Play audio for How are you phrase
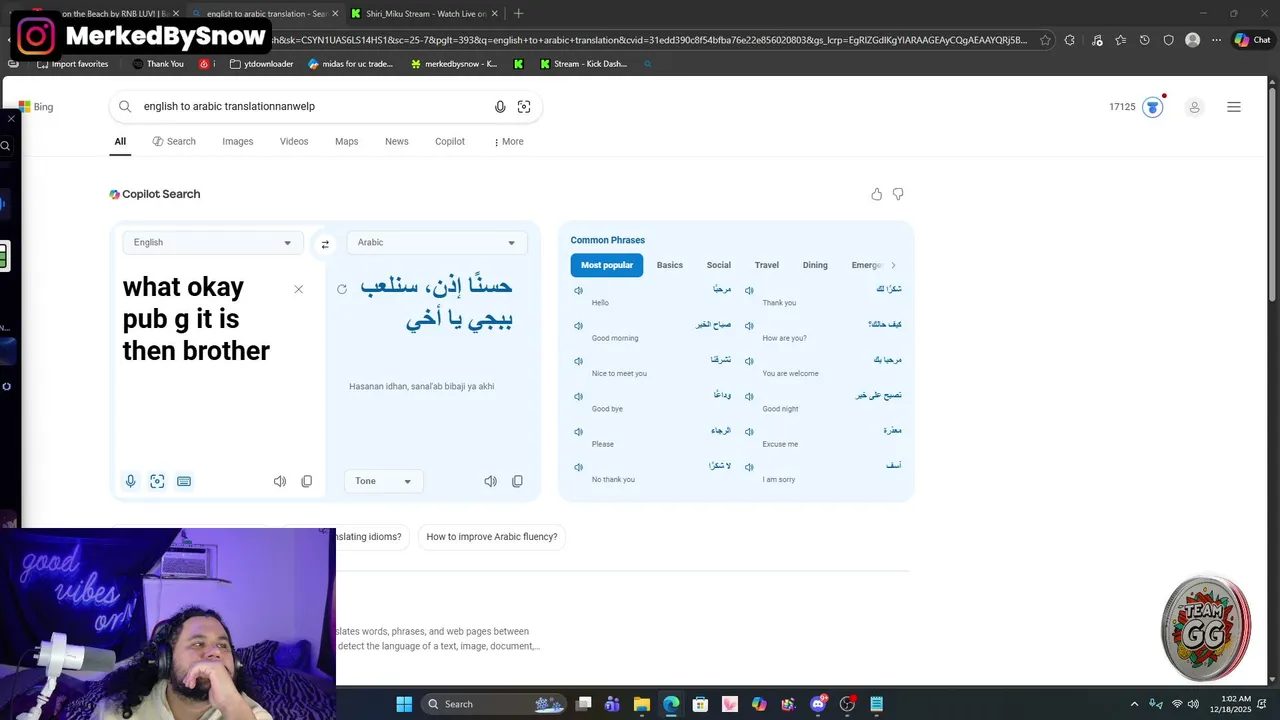This screenshot has height=720, width=1280. [x=749, y=326]
